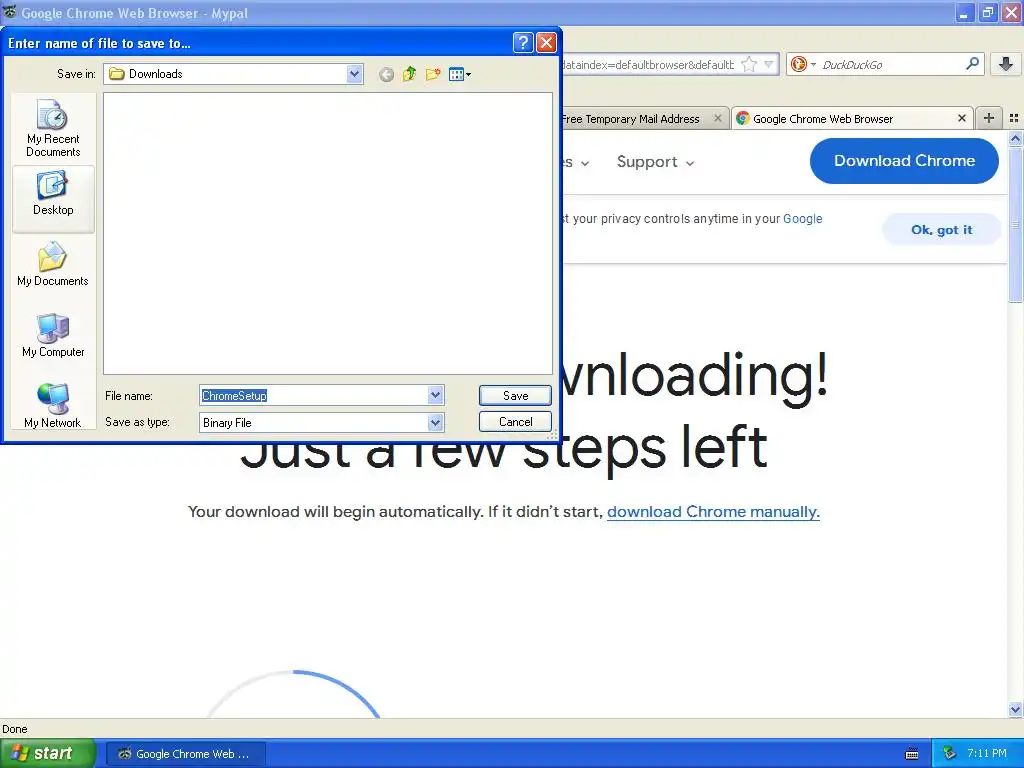The height and width of the screenshot is (768, 1024).
Task: Show all tabs grid icon
Action: (x=1014, y=118)
